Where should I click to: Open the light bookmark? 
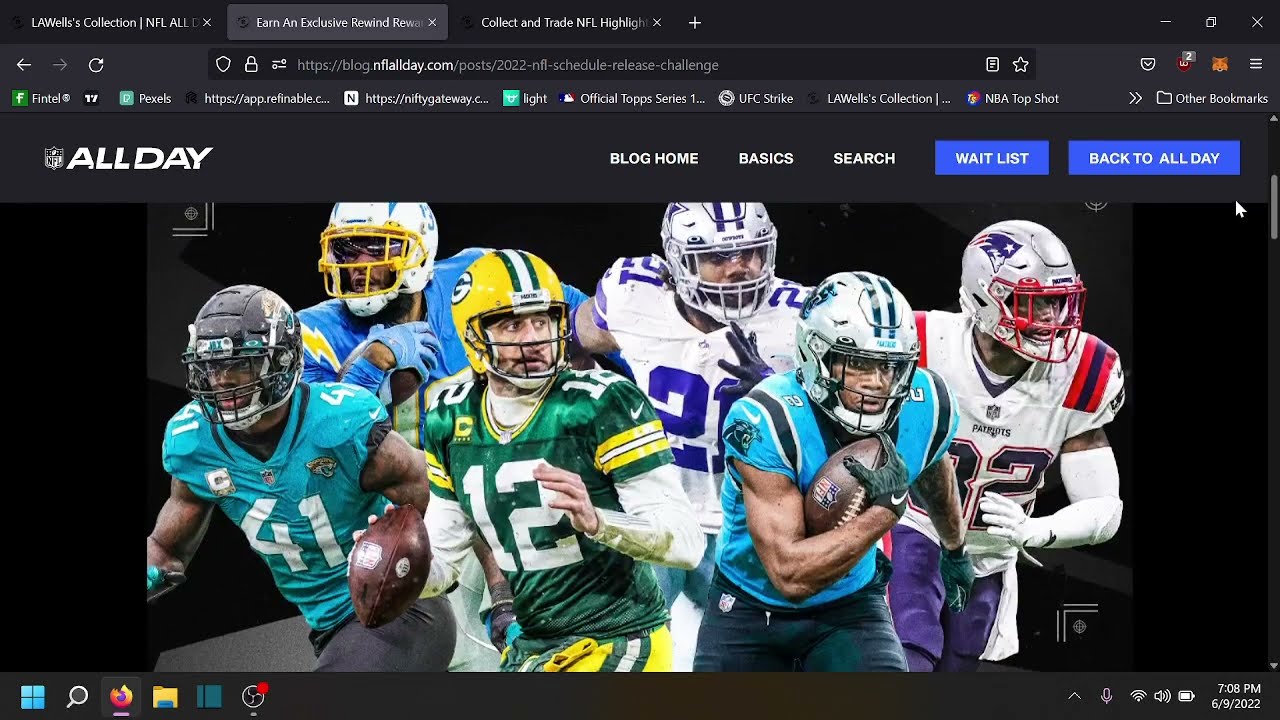[x=525, y=98]
